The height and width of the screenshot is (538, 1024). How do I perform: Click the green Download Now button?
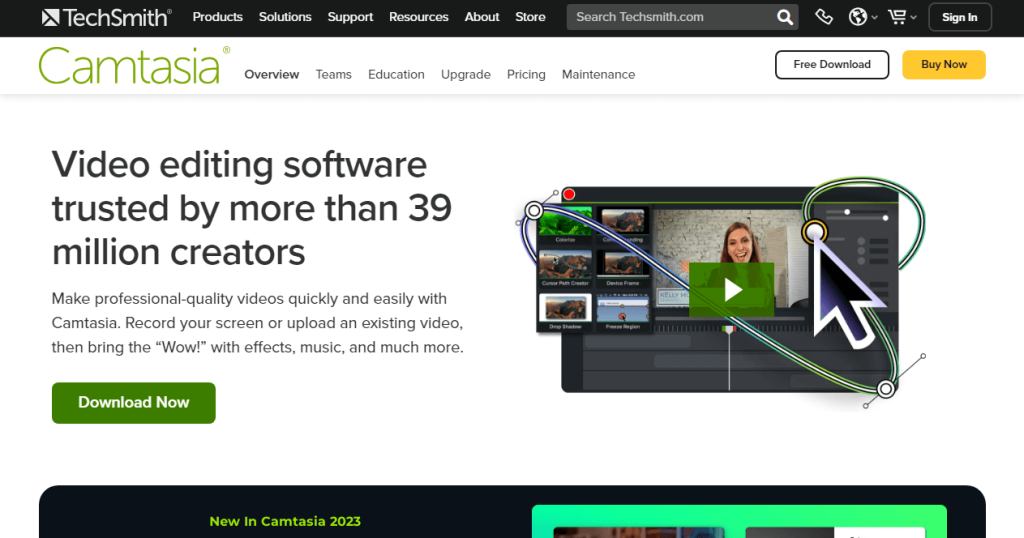(134, 403)
